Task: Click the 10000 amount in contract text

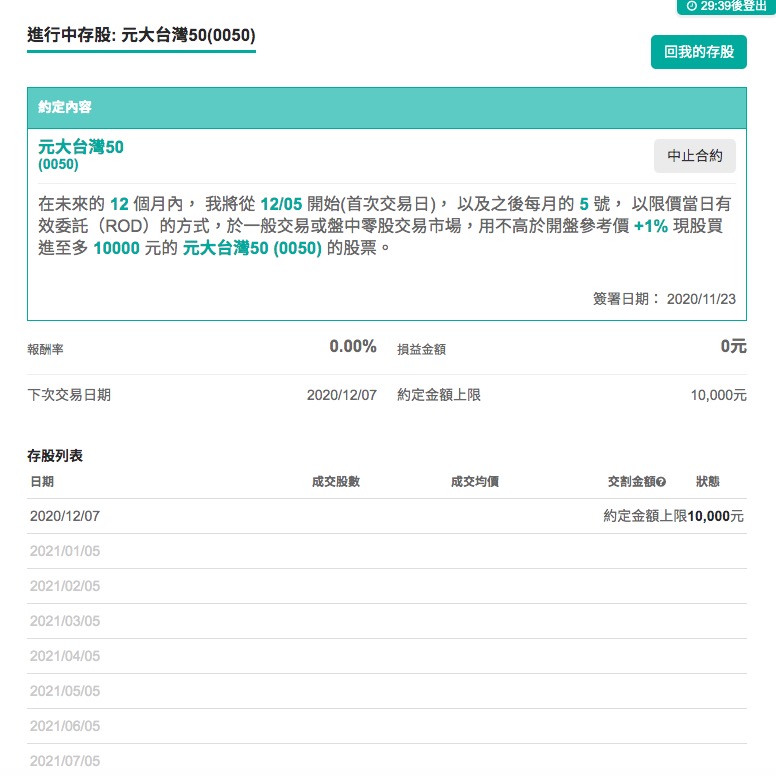Action: pyautogui.click(x=116, y=248)
